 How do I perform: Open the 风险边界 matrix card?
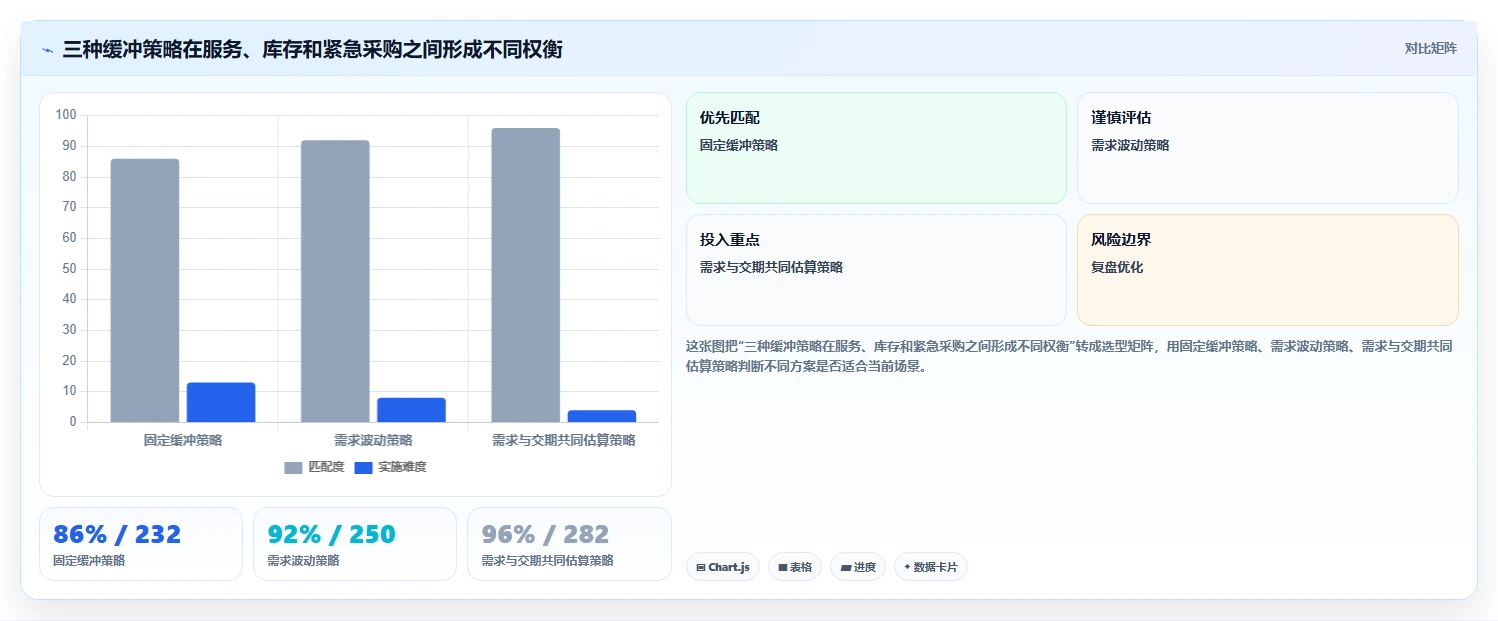pyautogui.click(x=1268, y=270)
